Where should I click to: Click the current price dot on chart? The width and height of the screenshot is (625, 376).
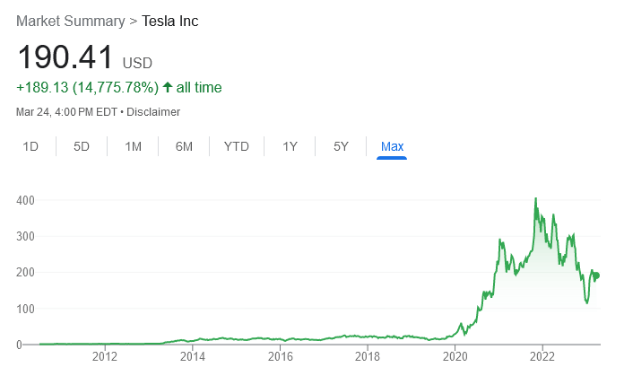596,276
